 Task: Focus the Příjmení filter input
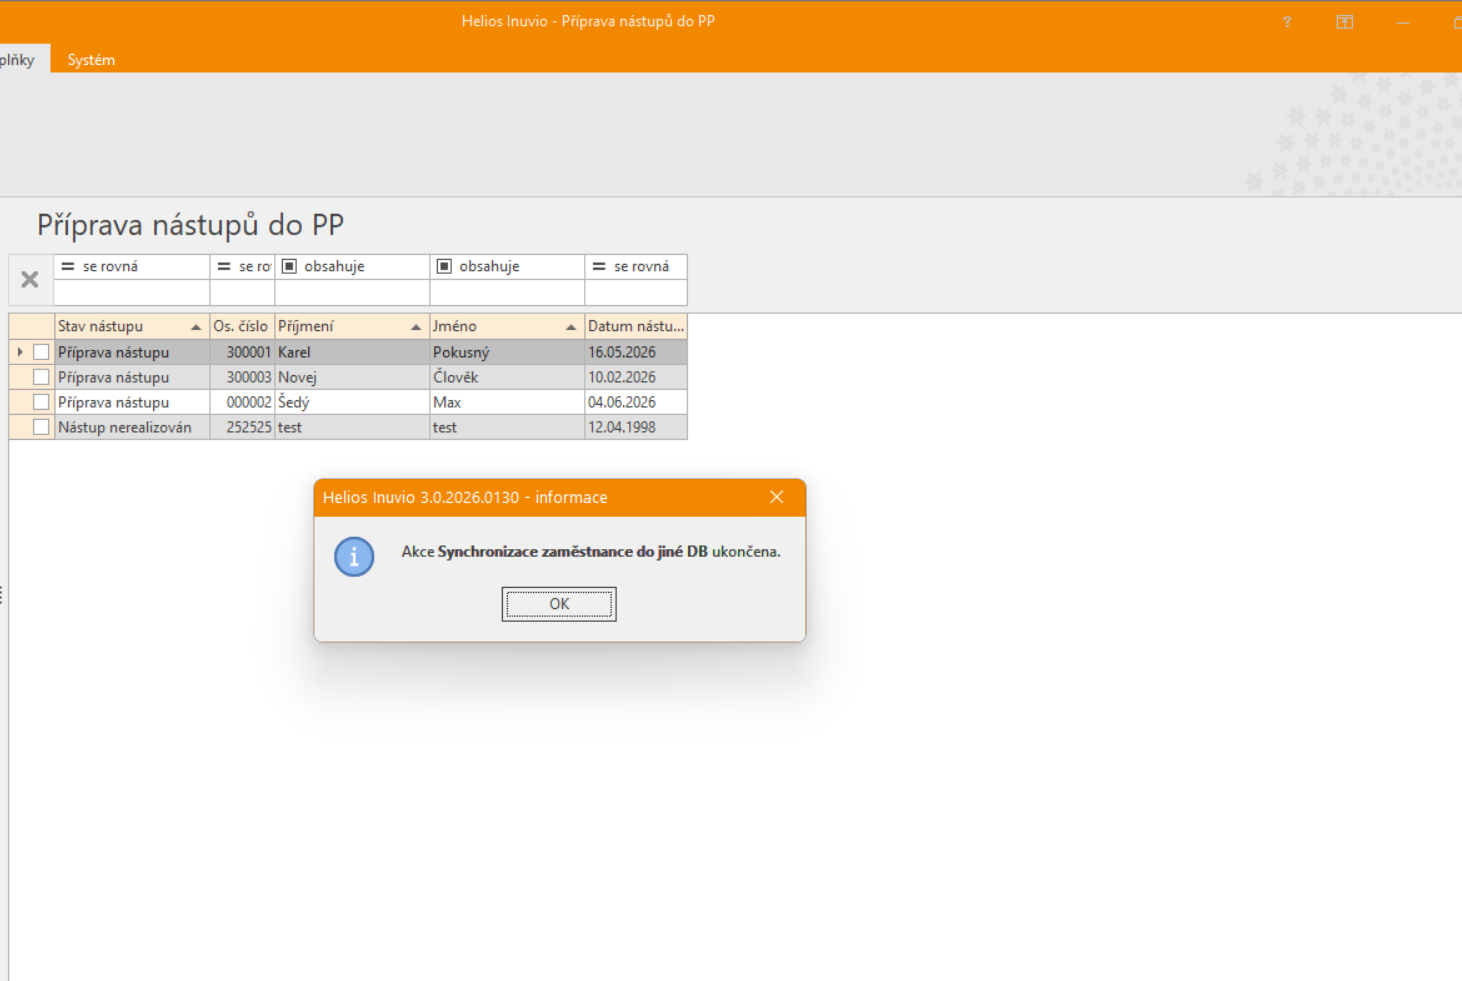click(352, 293)
